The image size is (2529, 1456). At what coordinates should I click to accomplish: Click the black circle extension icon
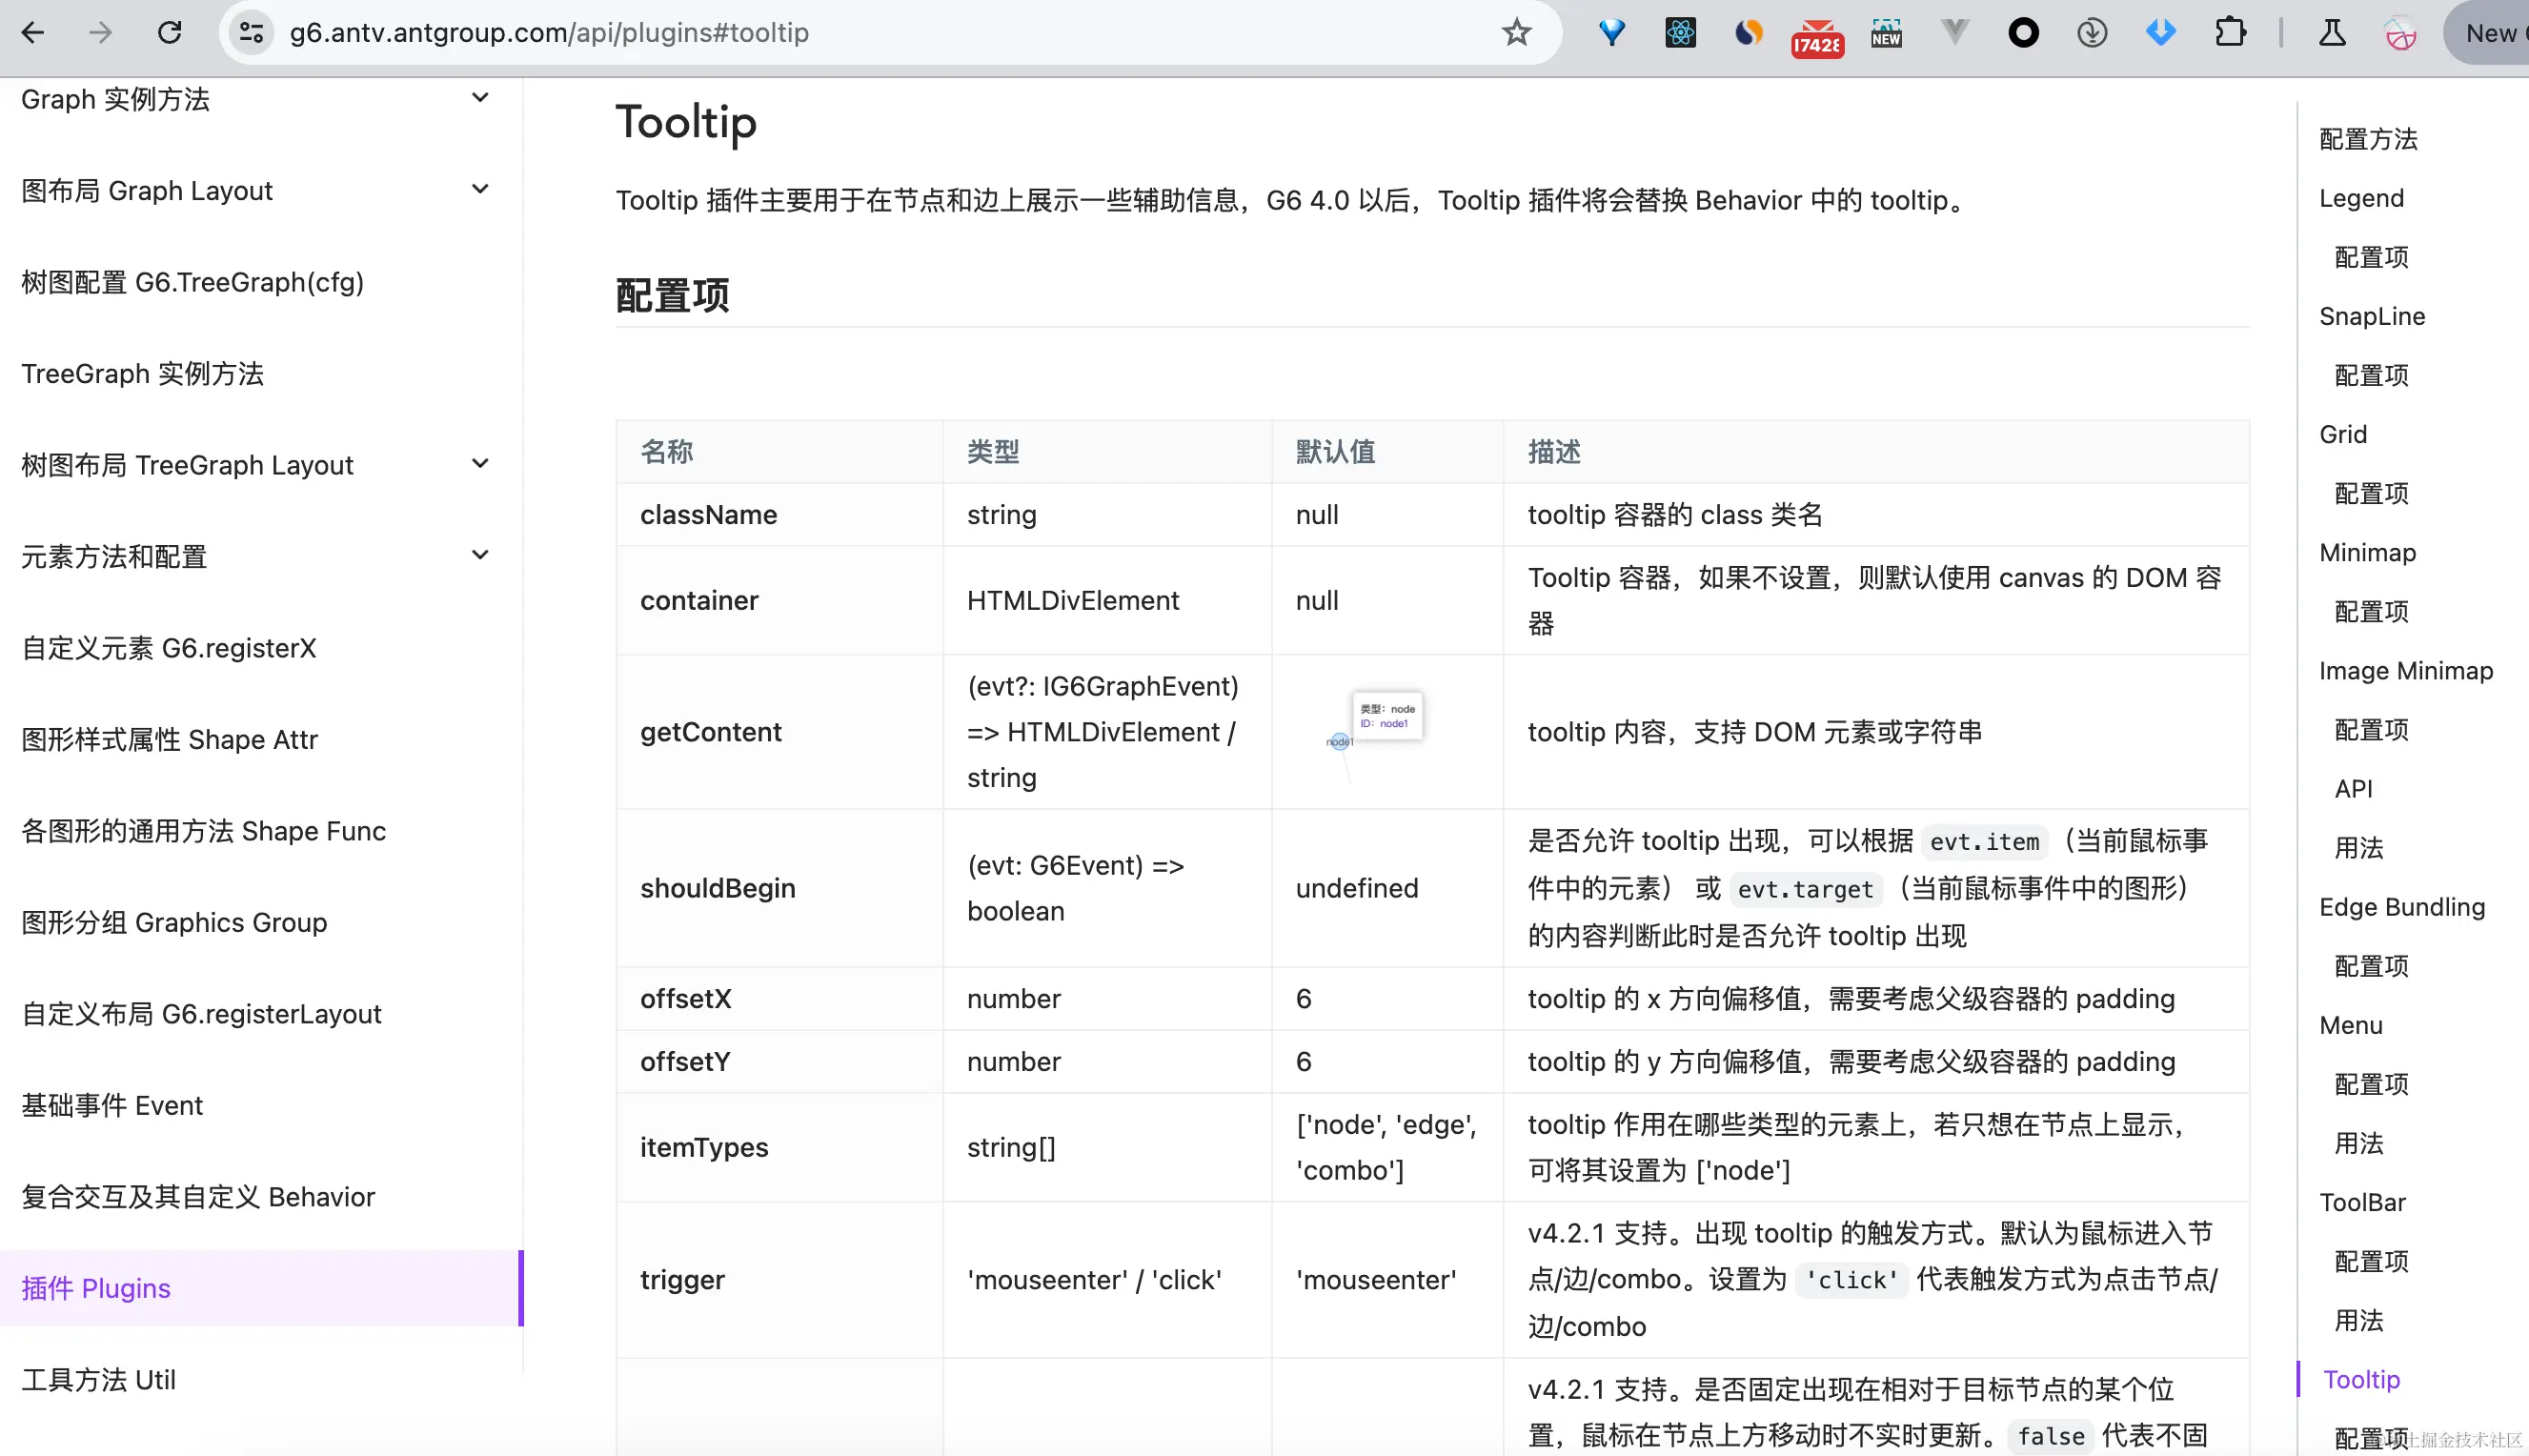click(2023, 33)
